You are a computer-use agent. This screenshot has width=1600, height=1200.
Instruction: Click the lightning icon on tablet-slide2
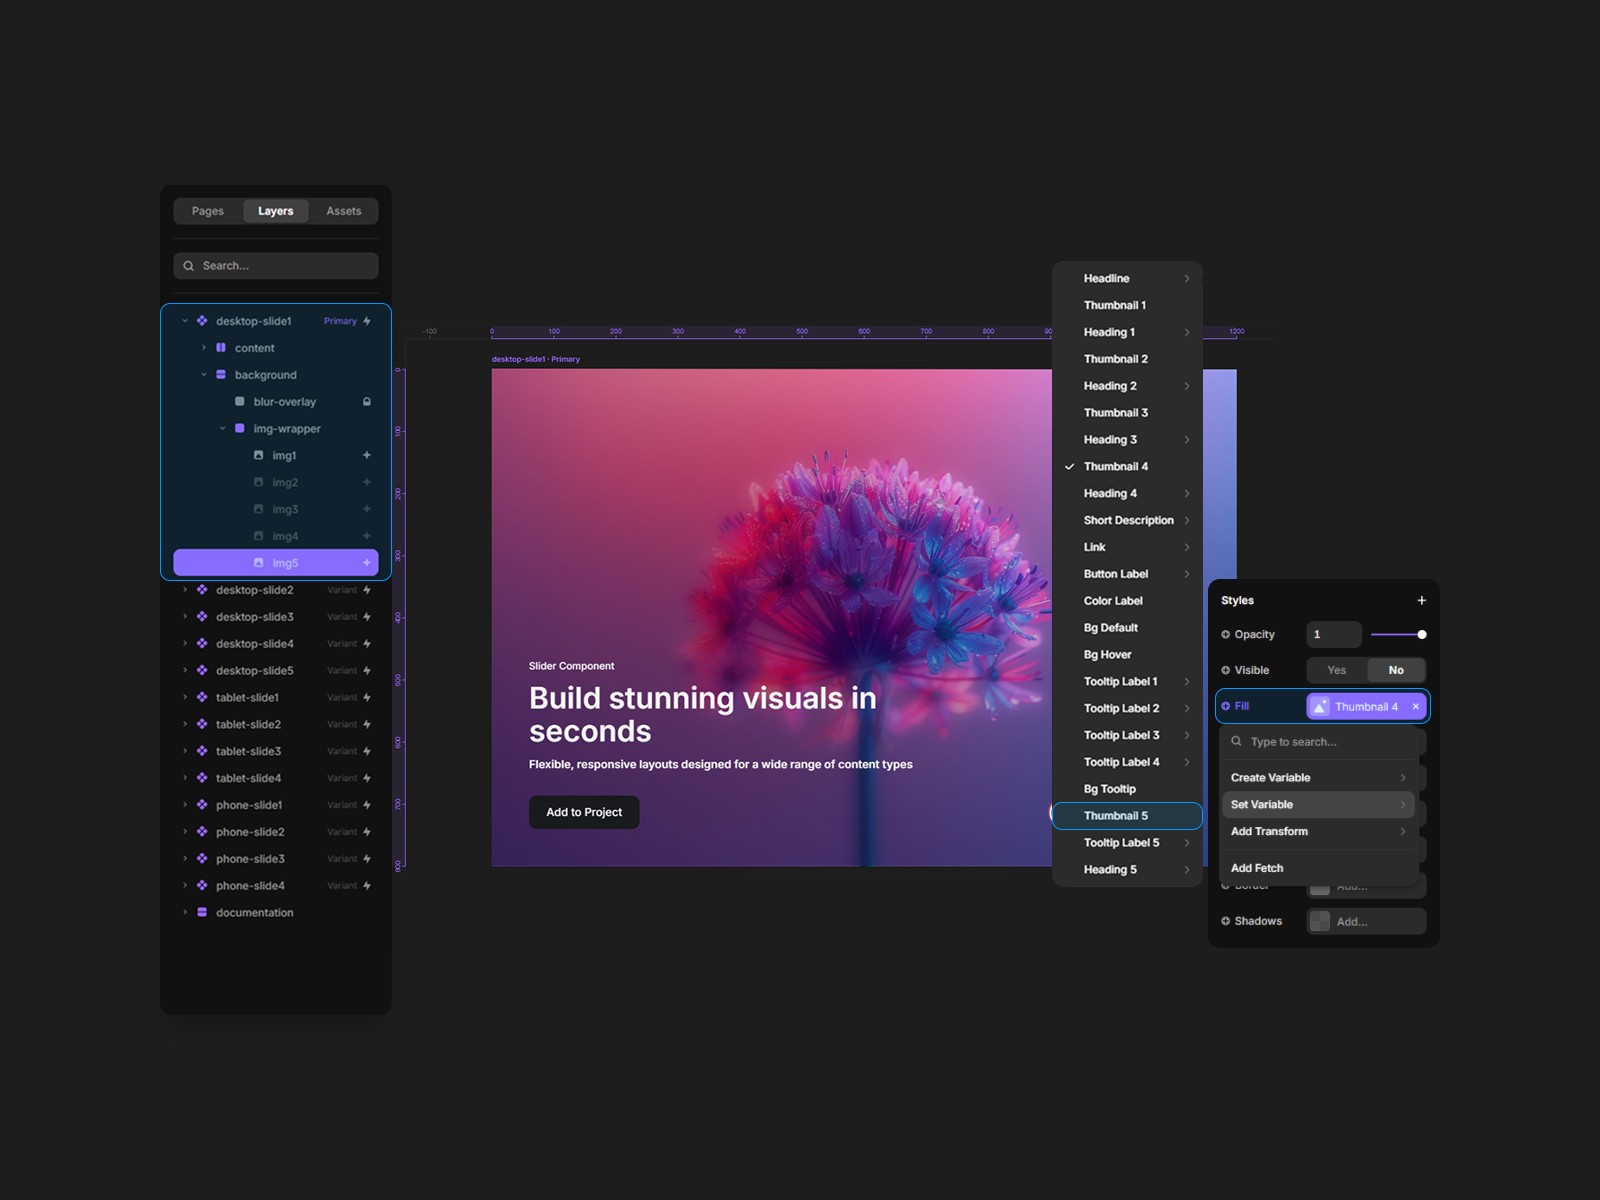[367, 725]
